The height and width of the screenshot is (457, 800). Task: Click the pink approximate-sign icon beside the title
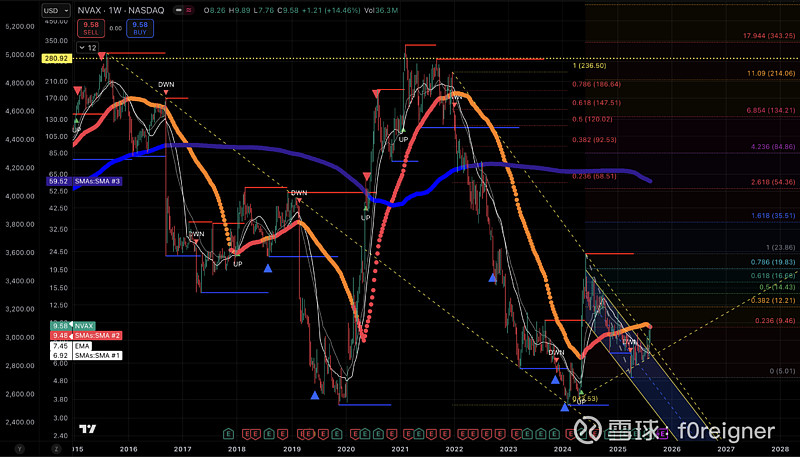coord(188,10)
